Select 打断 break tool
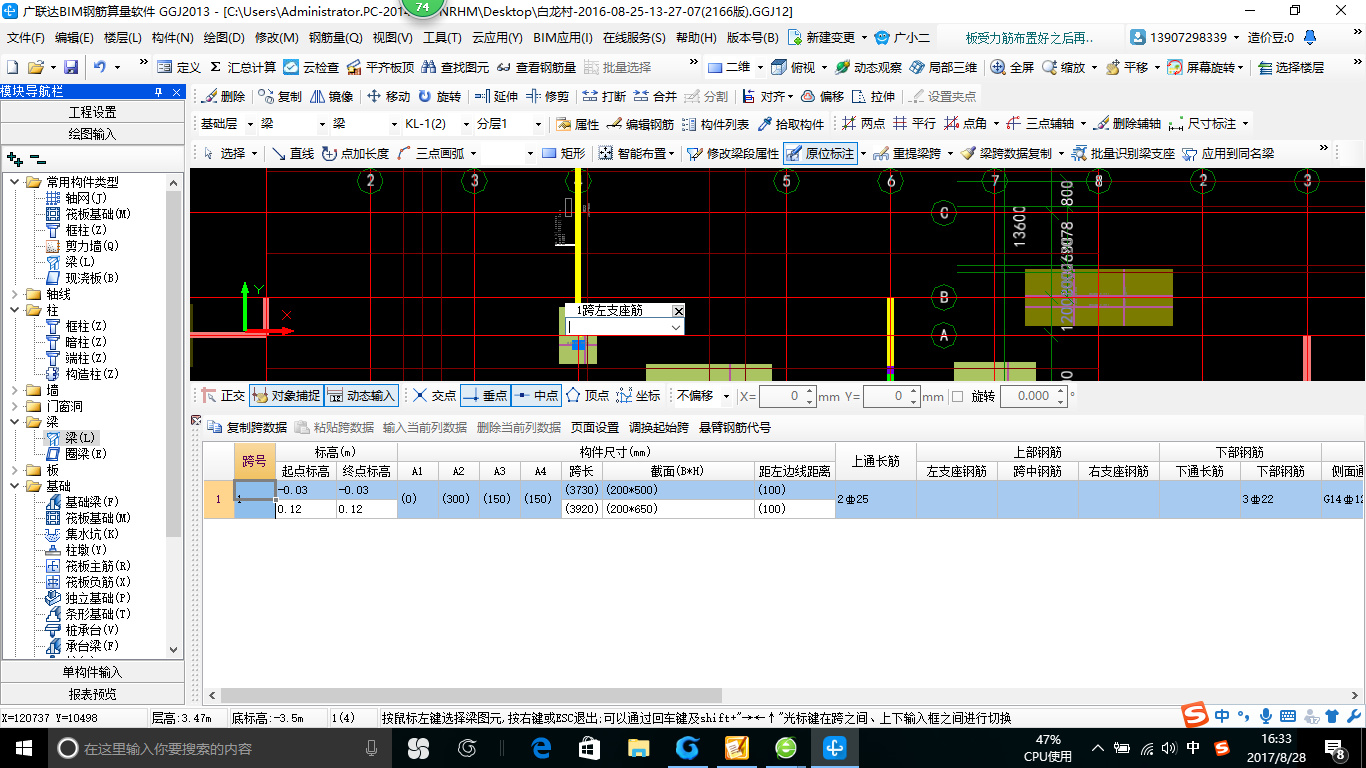Screen dimensions: 1366x768 [604, 97]
